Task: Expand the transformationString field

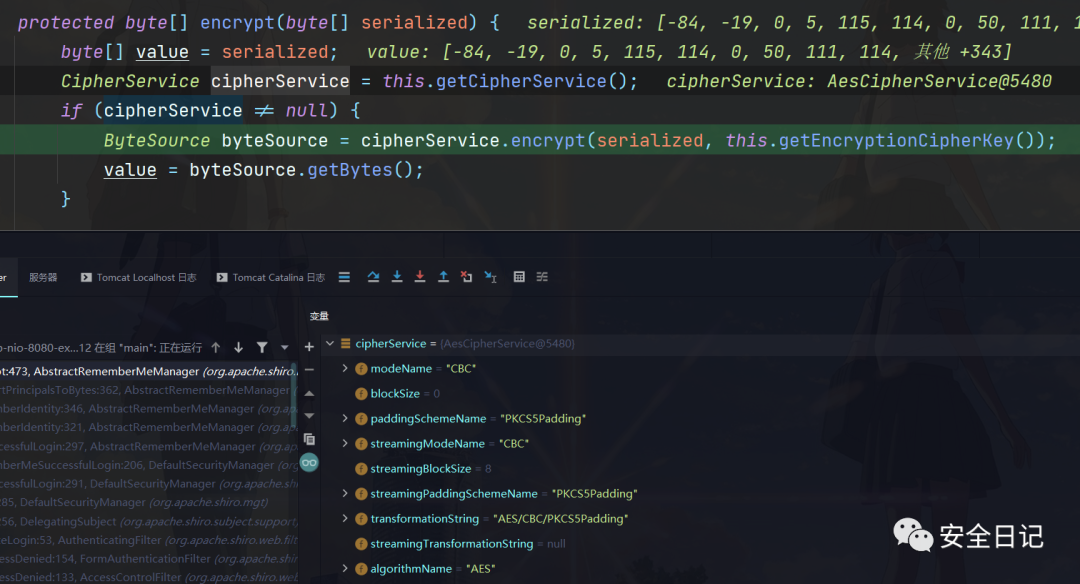Action: pos(345,519)
